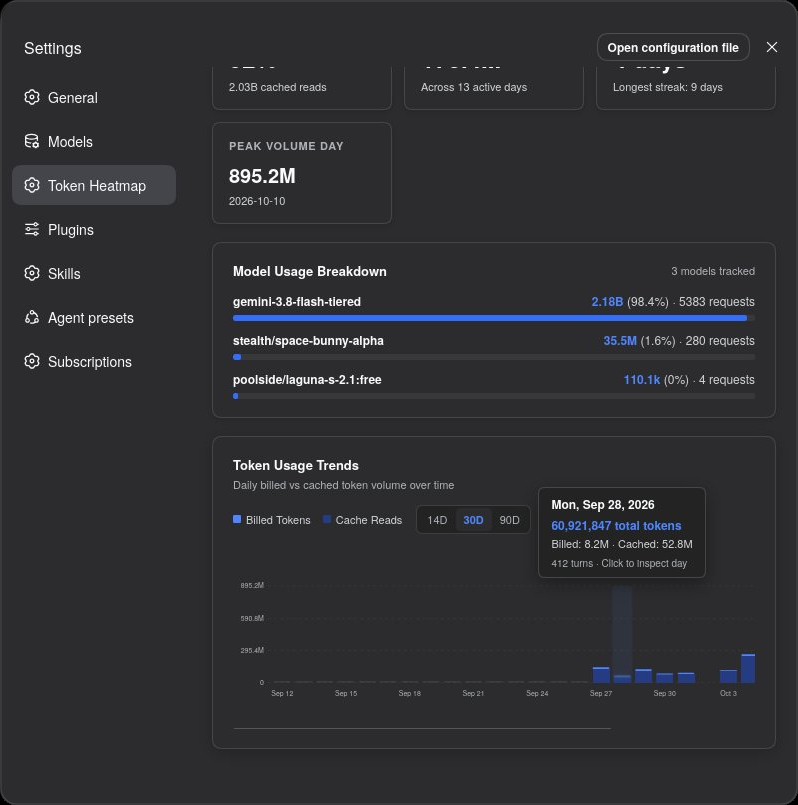This screenshot has height=805, width=798.
Task: Click the gemini-3.8-flash-tiered usage bar
Action: [x=493, y=318]
